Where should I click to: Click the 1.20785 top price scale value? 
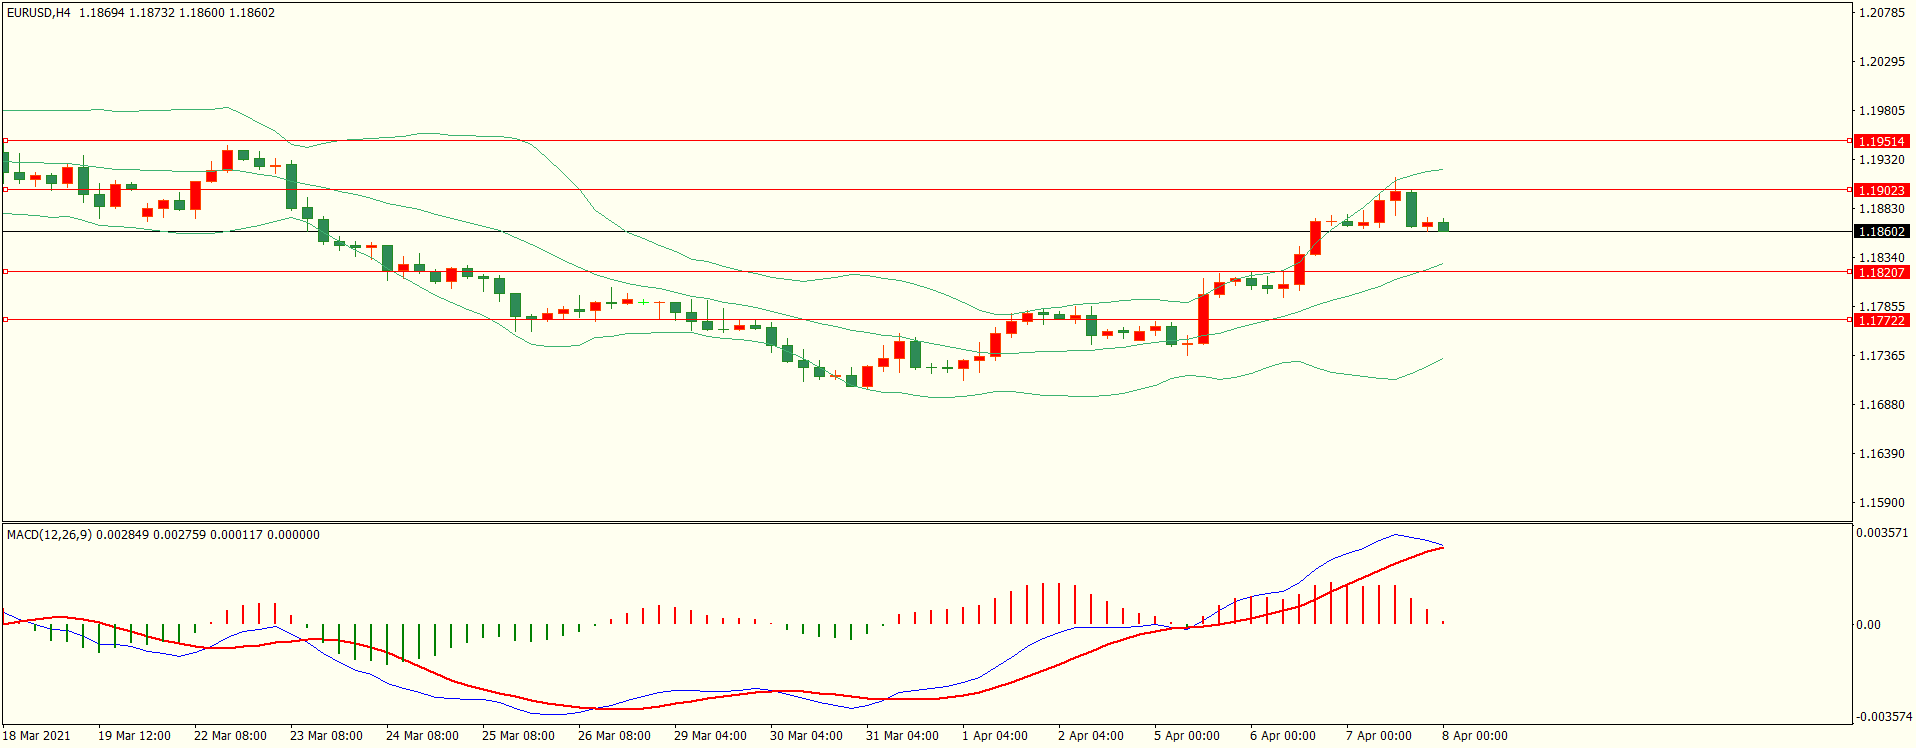coord(1880,13)
